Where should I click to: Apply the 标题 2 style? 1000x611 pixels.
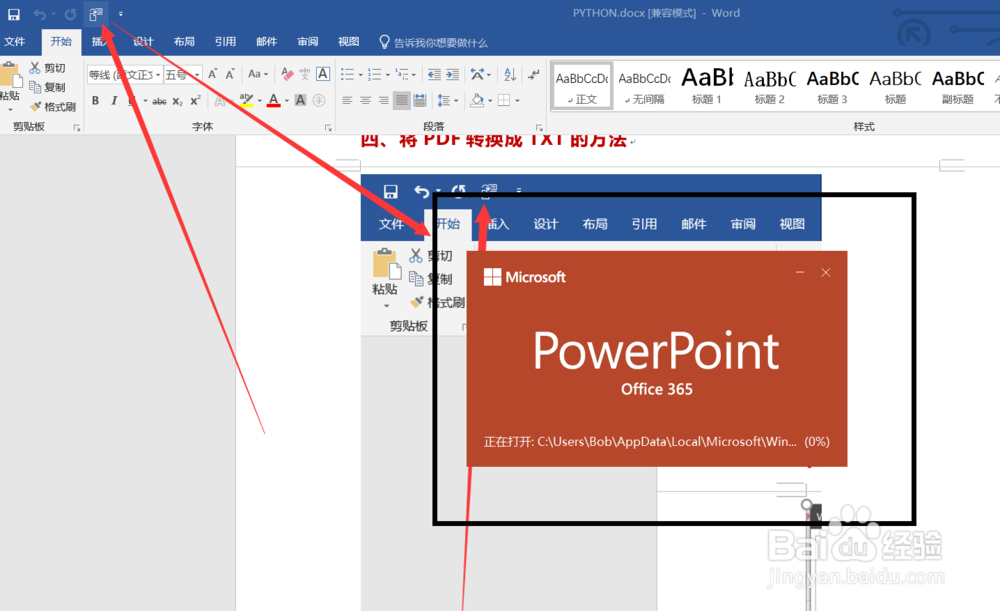[x=770, y=86]
